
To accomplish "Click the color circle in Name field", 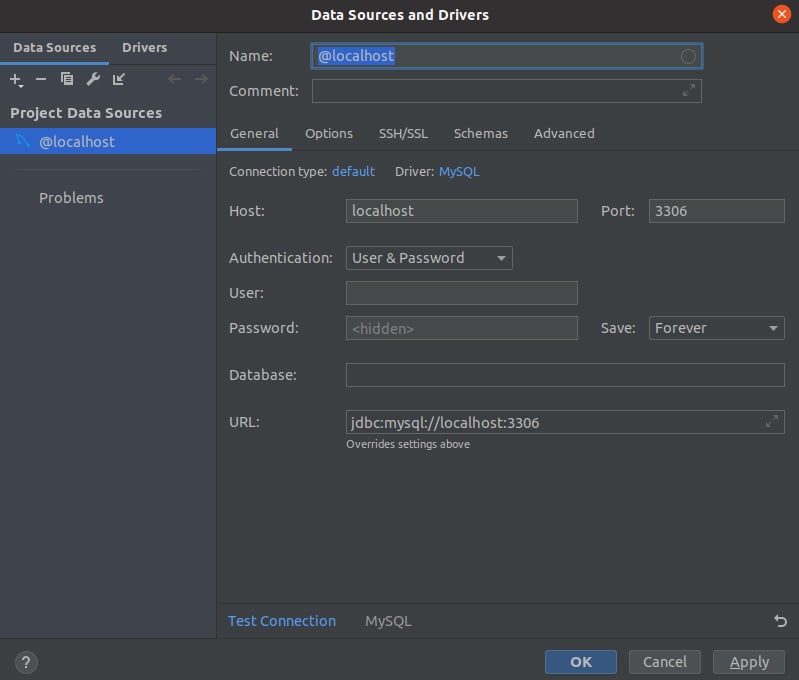I will click(x=688, y=57).
